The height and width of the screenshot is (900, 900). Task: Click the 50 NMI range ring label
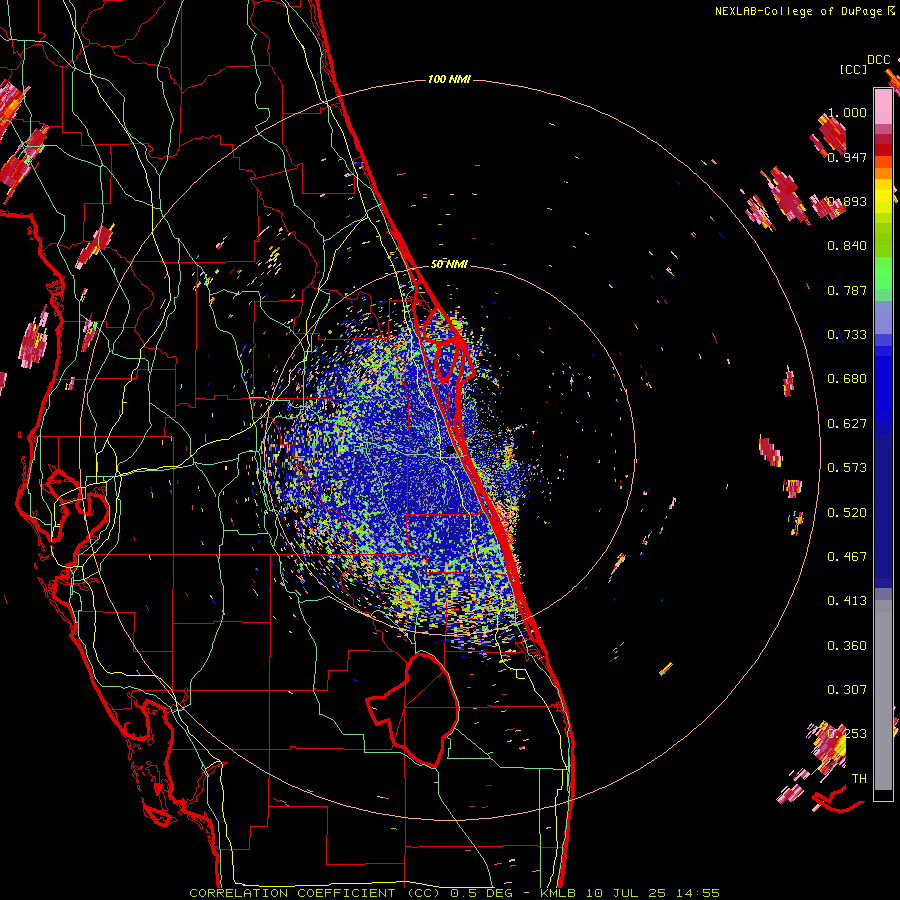[x=449, y=265]
